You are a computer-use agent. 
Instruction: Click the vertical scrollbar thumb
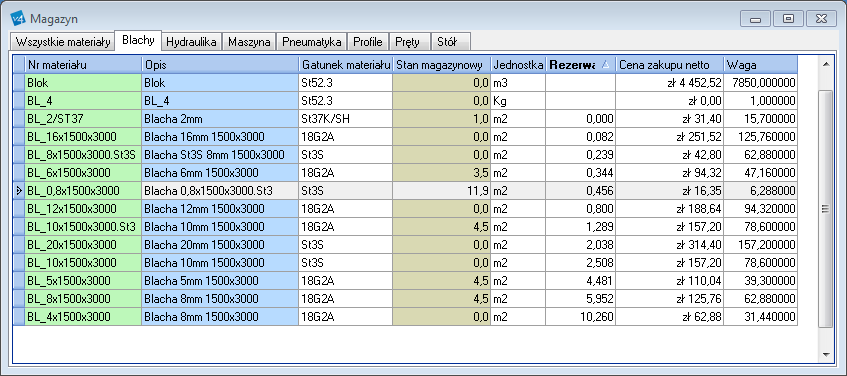point(825,209)
